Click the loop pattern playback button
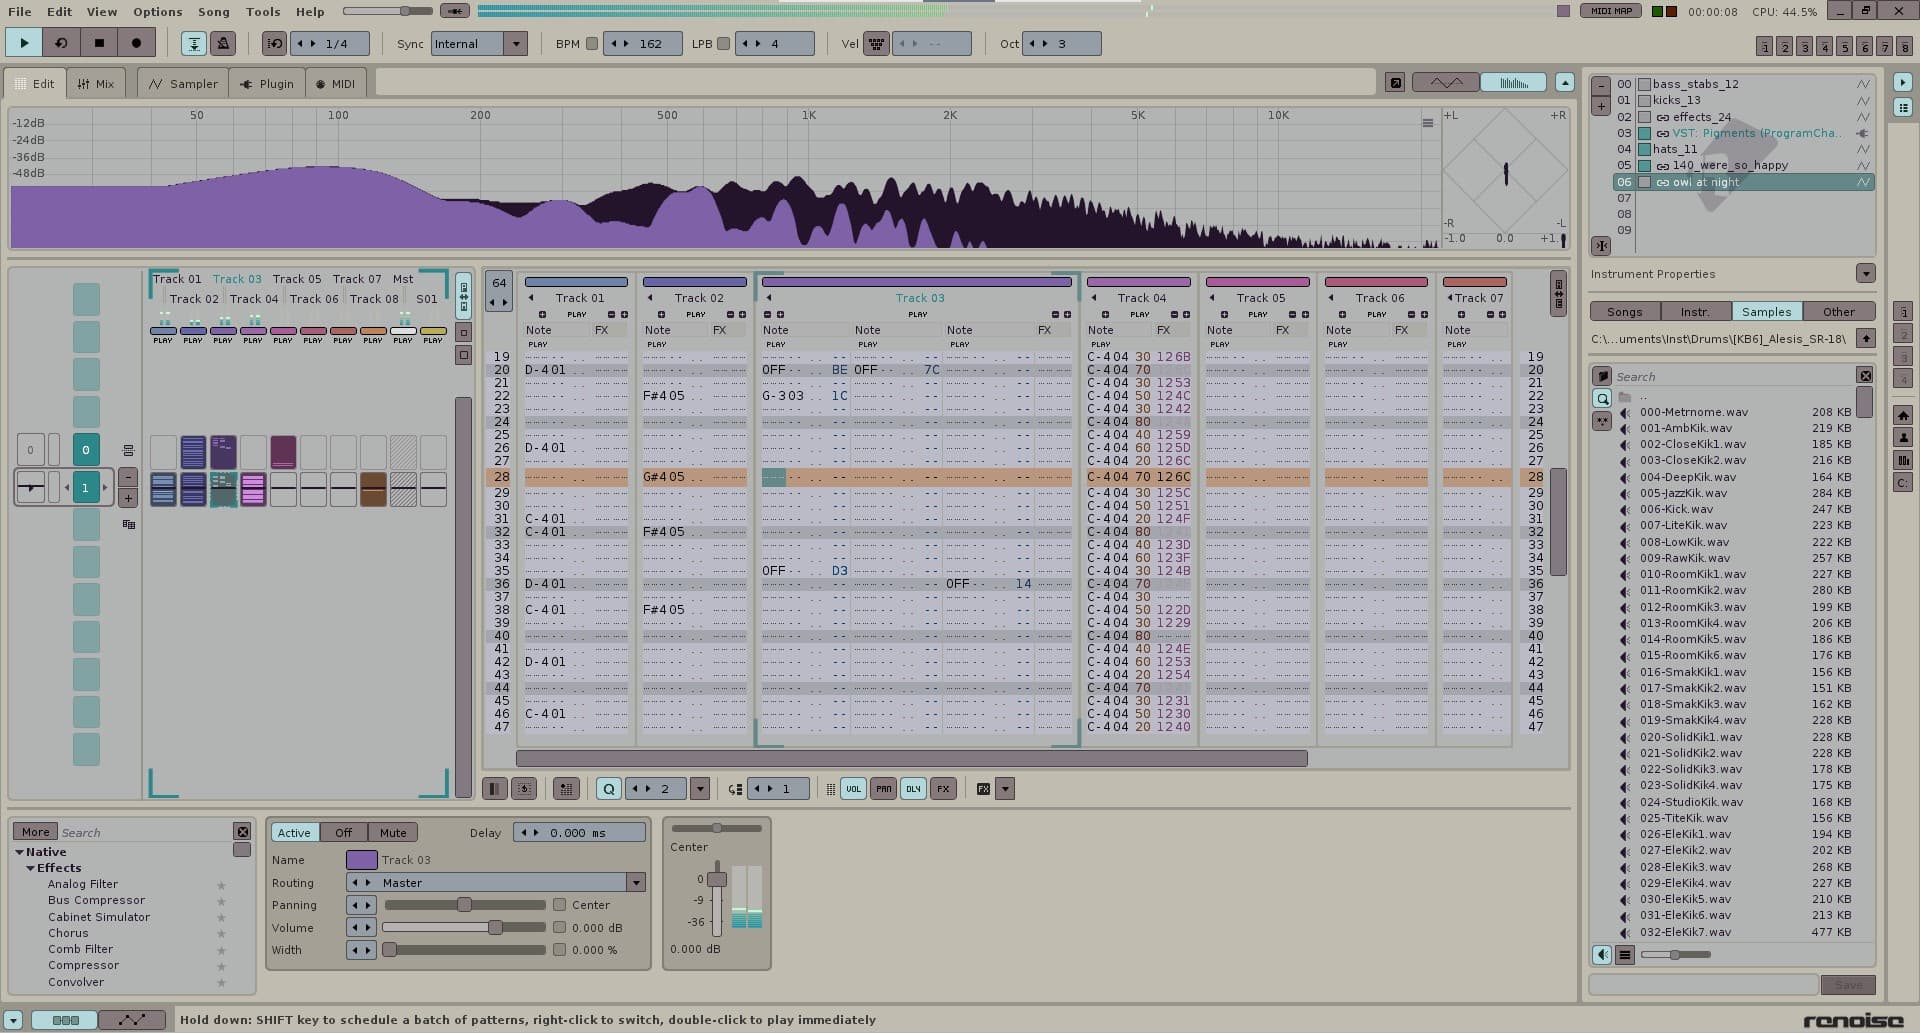Image resolution: width=1920 pixels, height=1033 pixels. point(61,43)
